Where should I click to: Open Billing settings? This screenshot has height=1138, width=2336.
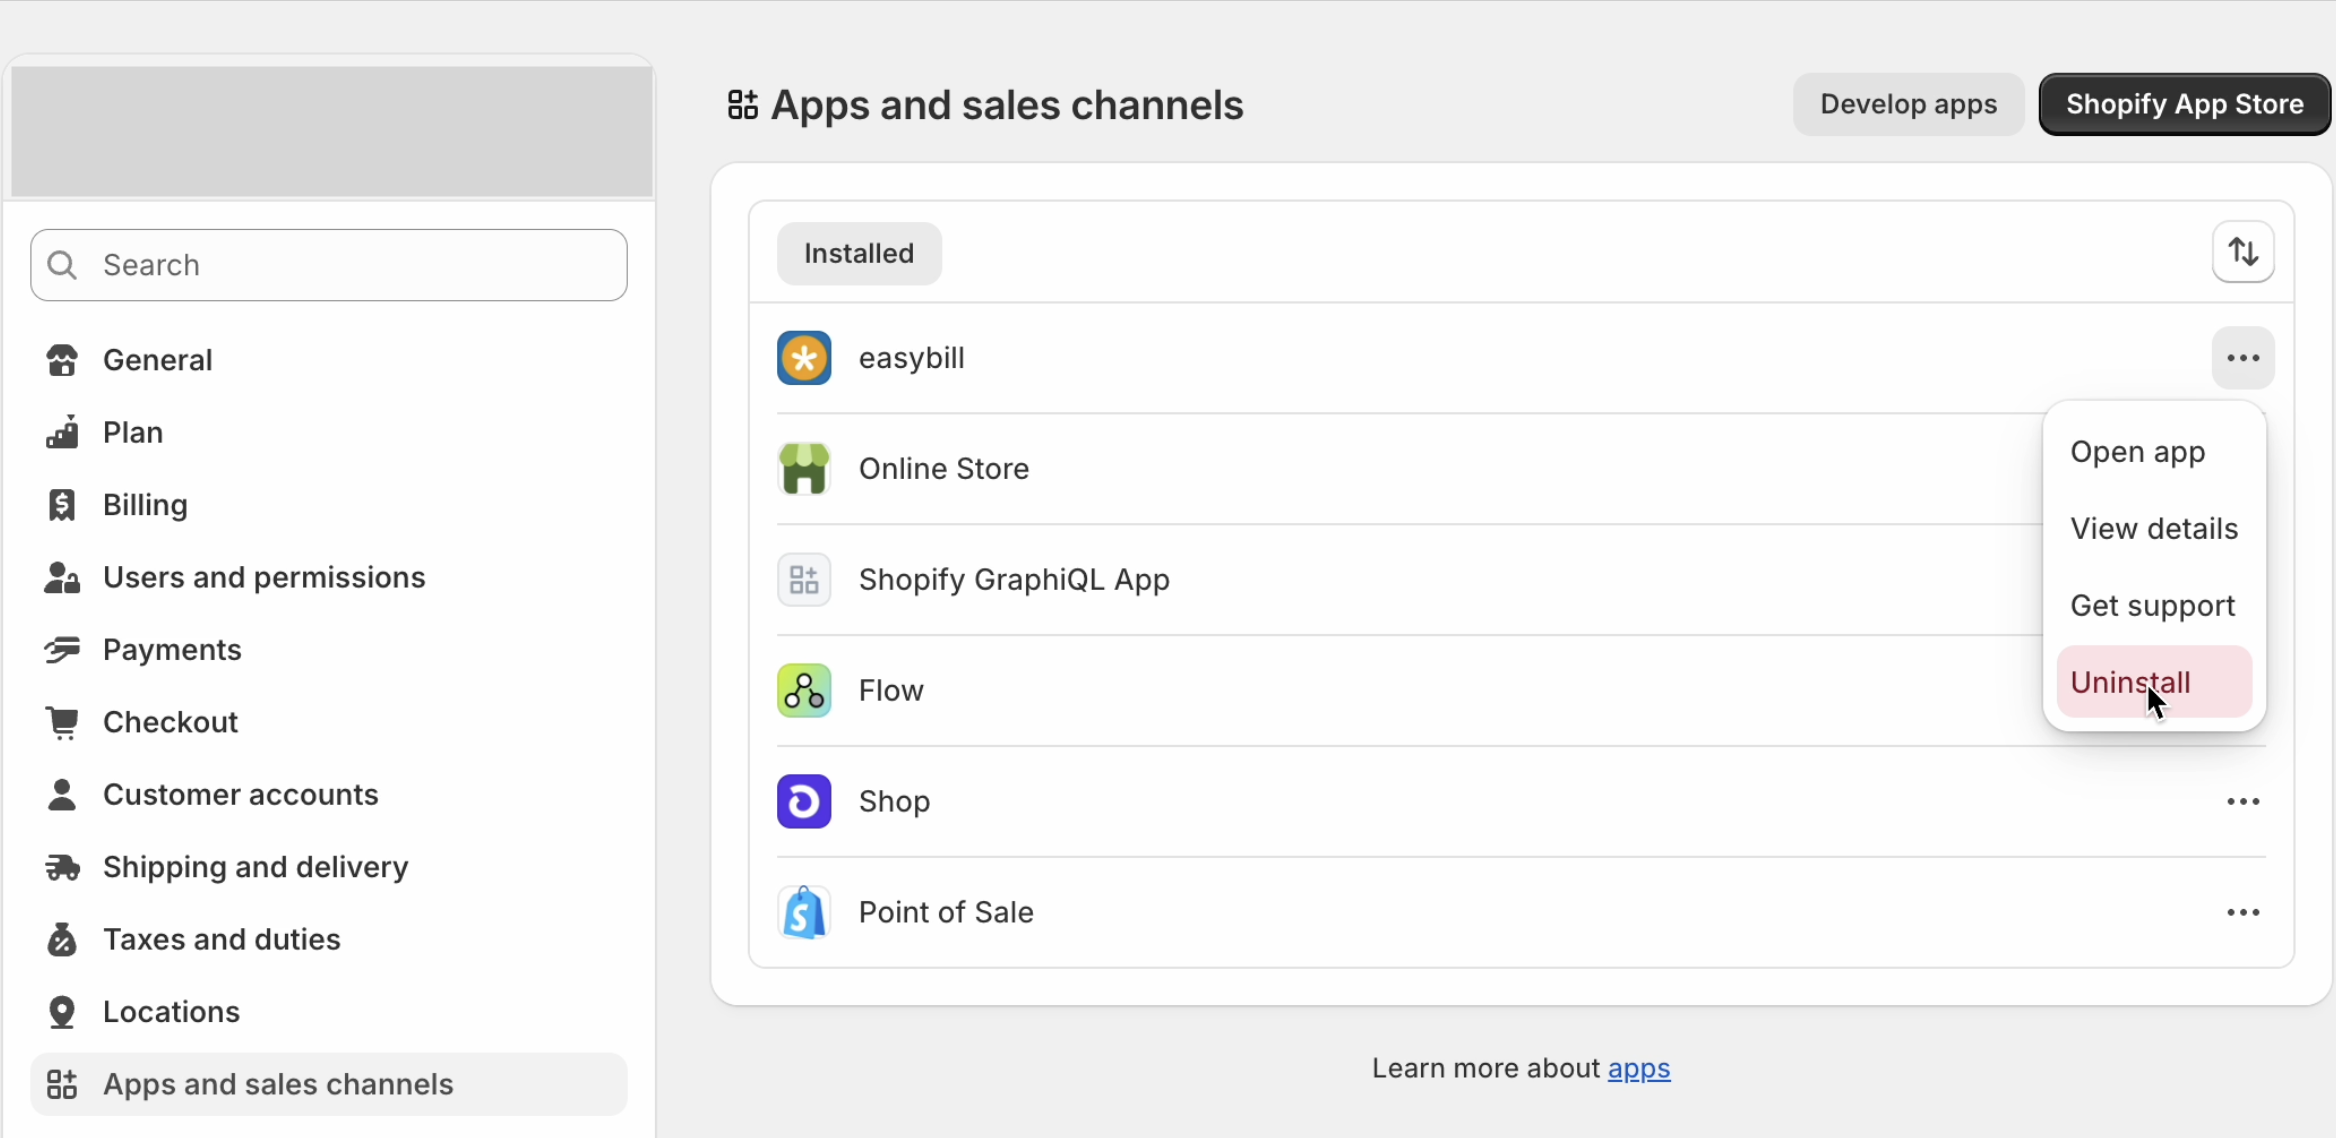329,505
